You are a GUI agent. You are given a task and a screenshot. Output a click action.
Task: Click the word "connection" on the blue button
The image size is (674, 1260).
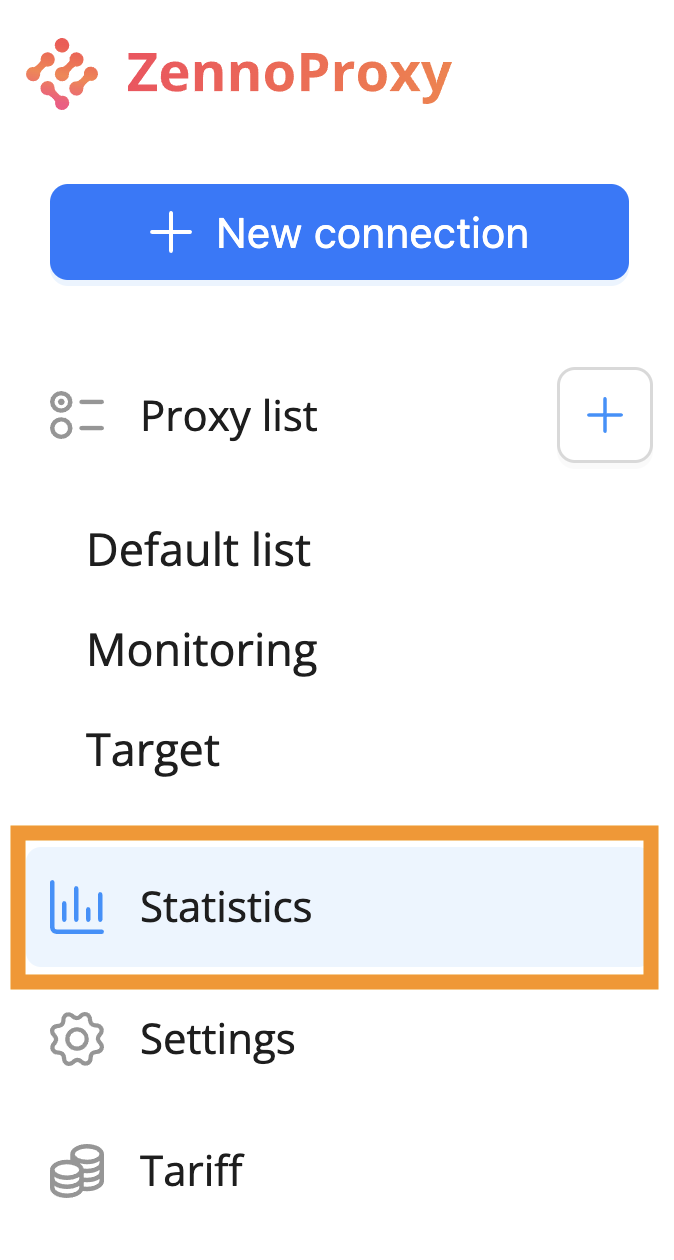(420, 233)
